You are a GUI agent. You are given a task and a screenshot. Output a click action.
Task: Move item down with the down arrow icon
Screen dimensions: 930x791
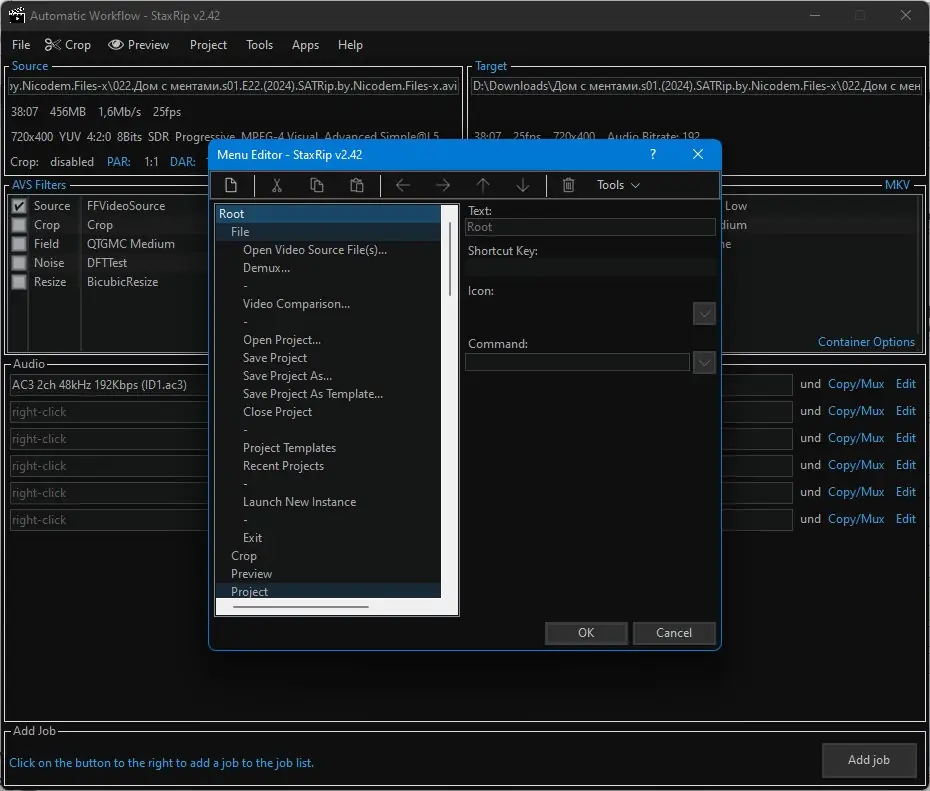(x=523, y=185)
